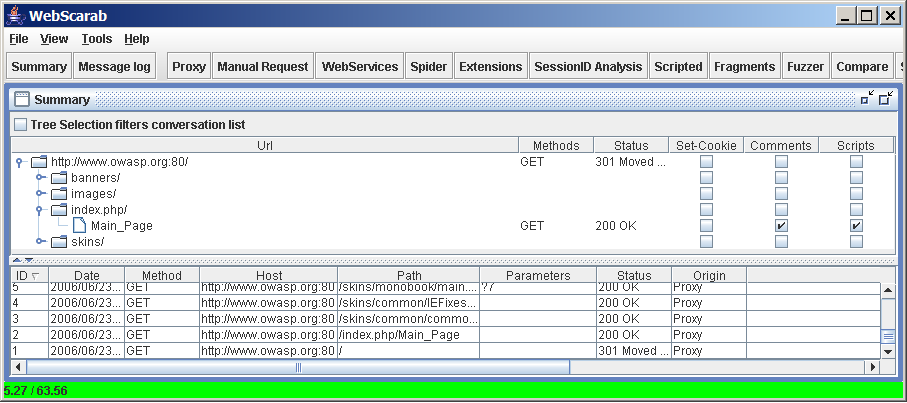The width and height of the screenshot is (907, 403).
Task: Select the index.php folder icon
Action: pos(59,209)
